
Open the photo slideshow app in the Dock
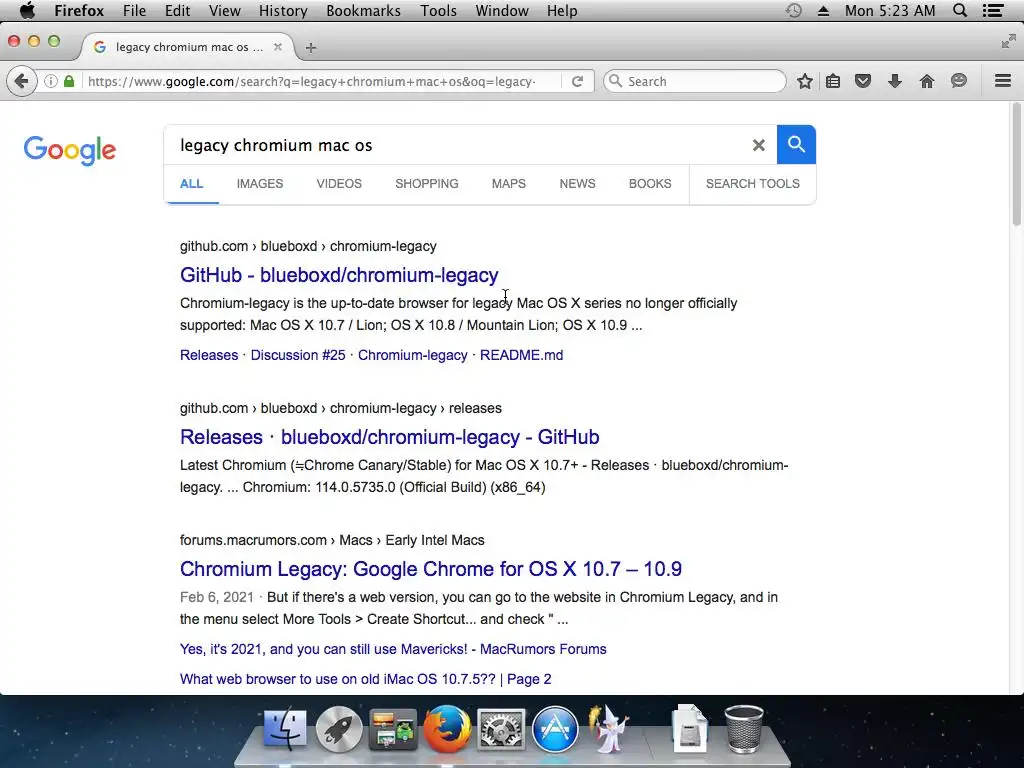(393, 729)
